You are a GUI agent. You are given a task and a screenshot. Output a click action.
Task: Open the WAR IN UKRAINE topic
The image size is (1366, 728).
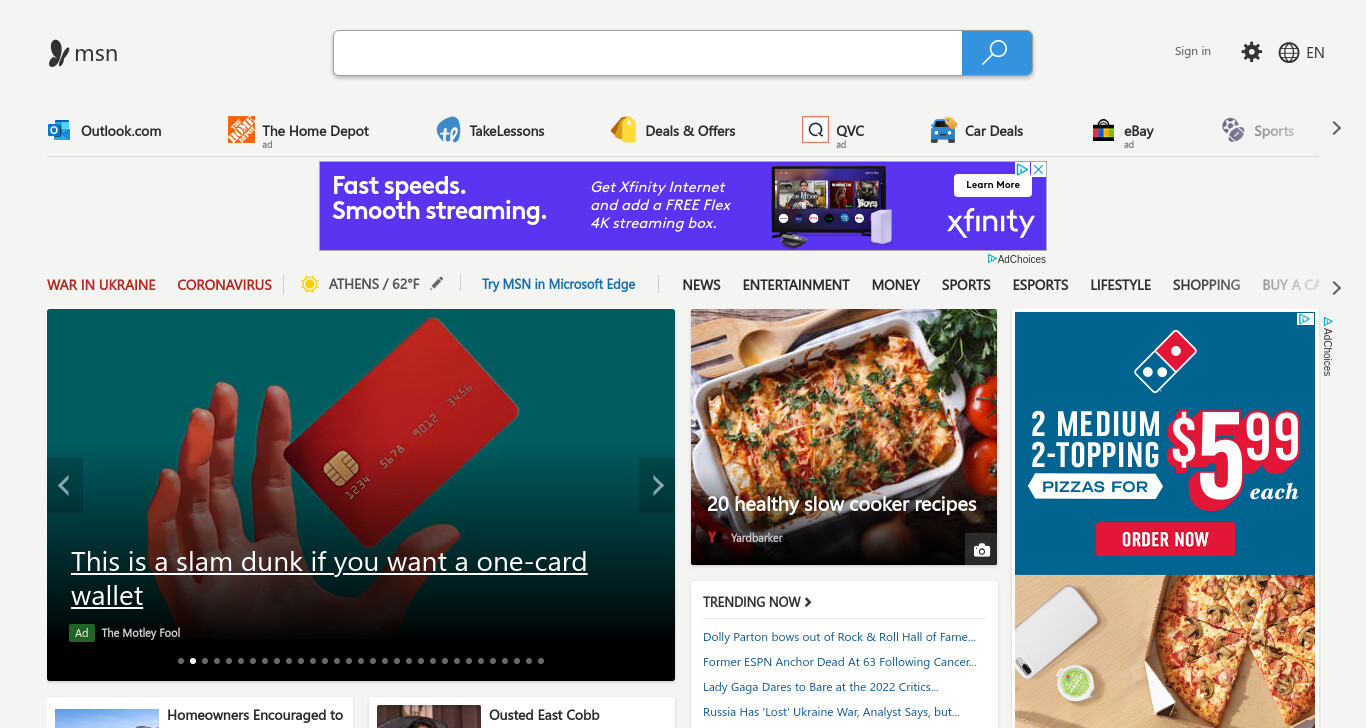coord(101,285)
